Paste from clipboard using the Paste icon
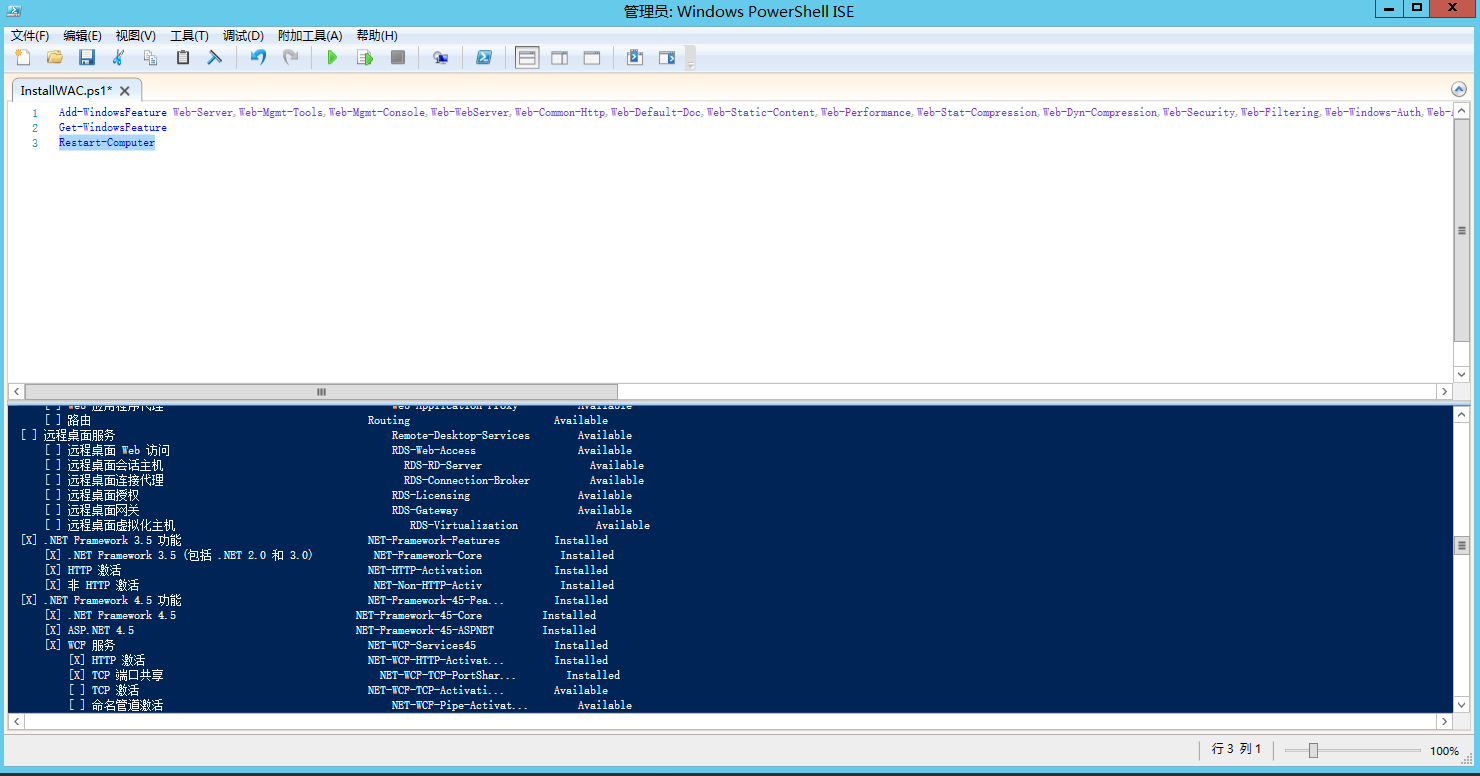The width and height of the screenshot is (1480, 776). pyautogui.click(x=182, y=58)
